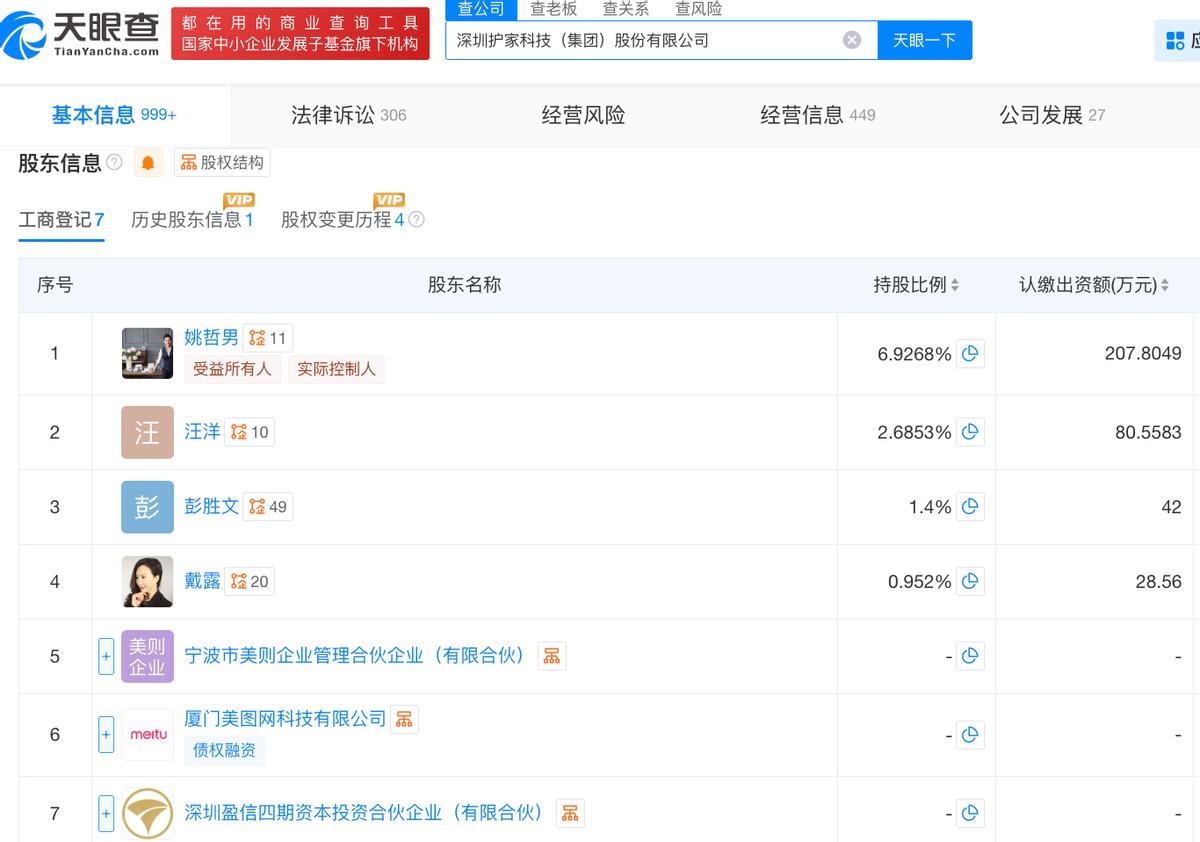Select the 工商登记 sub-tab

click(x=61, y=220)
